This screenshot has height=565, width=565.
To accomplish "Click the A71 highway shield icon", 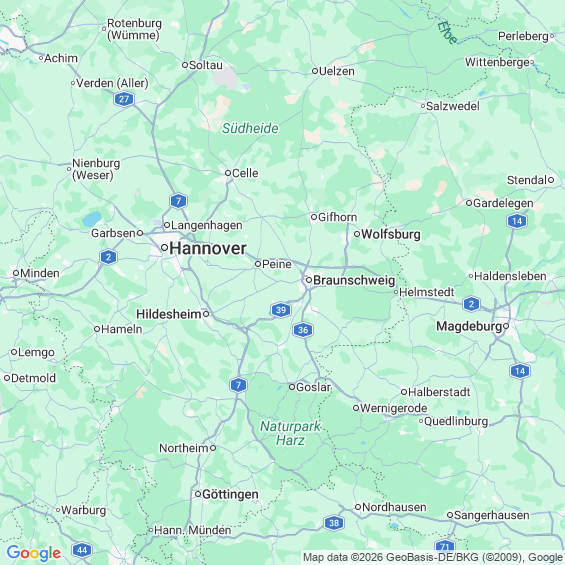I will tap(445, 547).
